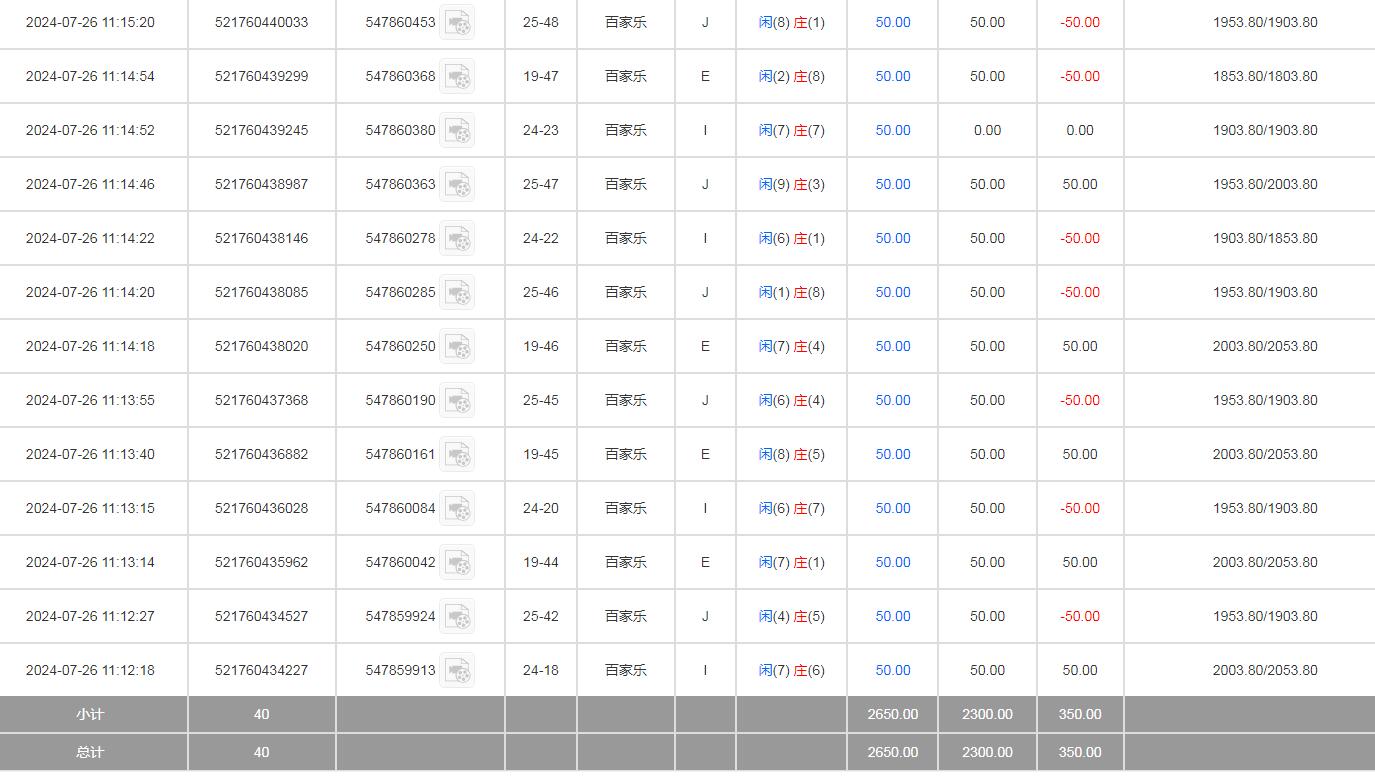Screen dimensions: 1375x776
Task: View replay video of round 547860084
Action: tap(457, 508)
